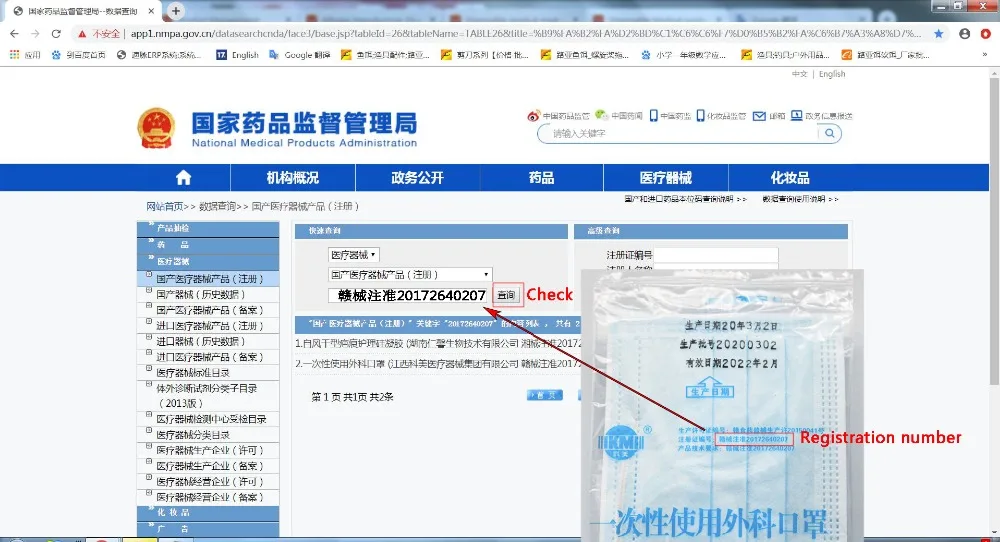Open the 药品 navigation menu
Viewport: 1000px width, 542px height.
click(541, 178)
